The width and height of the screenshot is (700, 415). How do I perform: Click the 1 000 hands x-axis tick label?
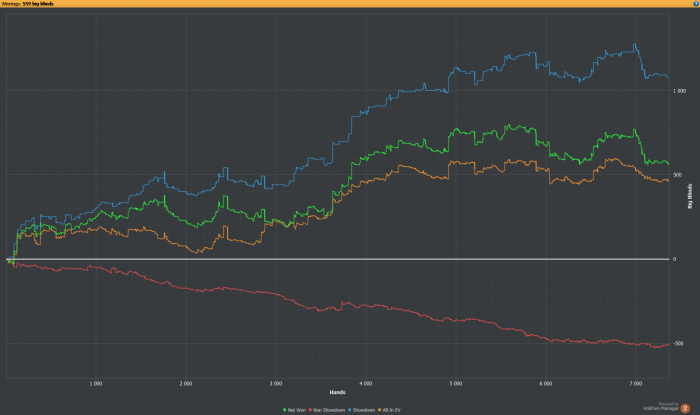click(96, 384)
